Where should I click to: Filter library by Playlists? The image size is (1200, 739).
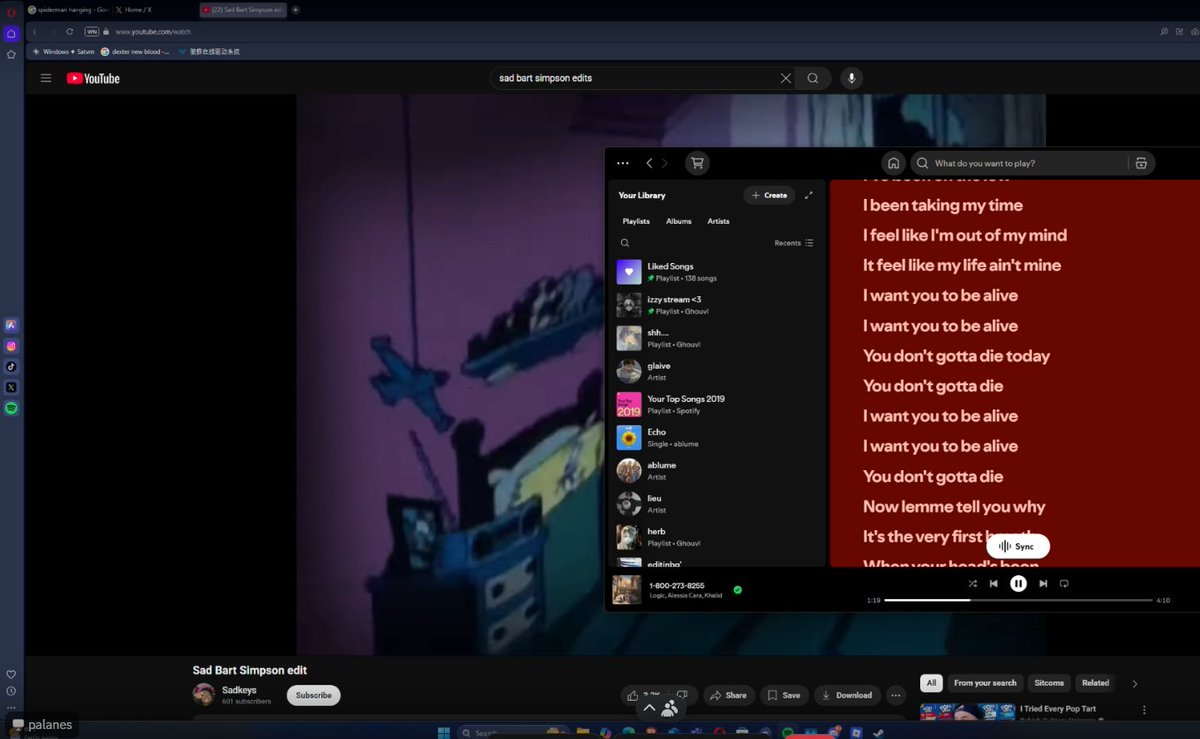(x=636, y=221)
